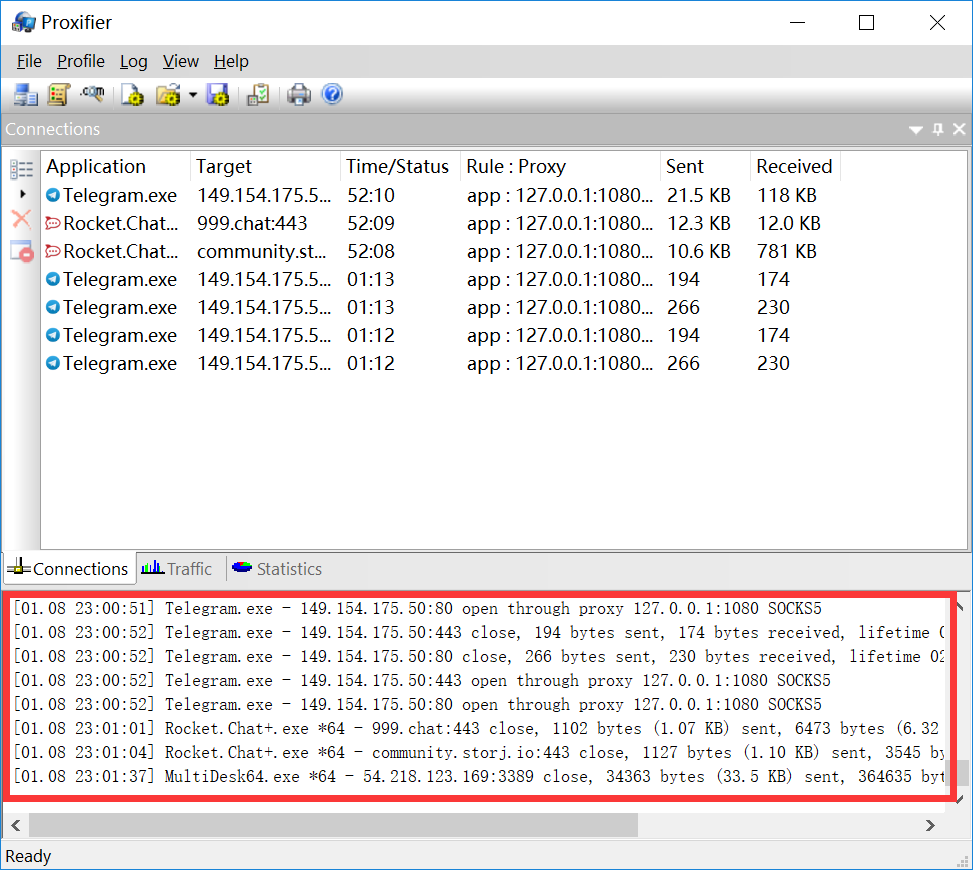This screenshot has width=973, height=870.
Task: Click the Ready status bar text
Action: click(x=28, y=856)
